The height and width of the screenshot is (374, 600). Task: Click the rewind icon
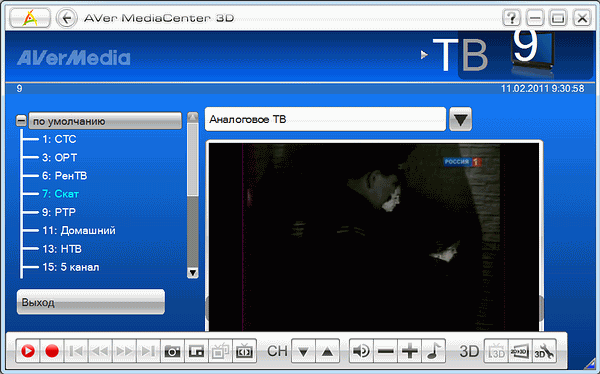coord(100,351)
